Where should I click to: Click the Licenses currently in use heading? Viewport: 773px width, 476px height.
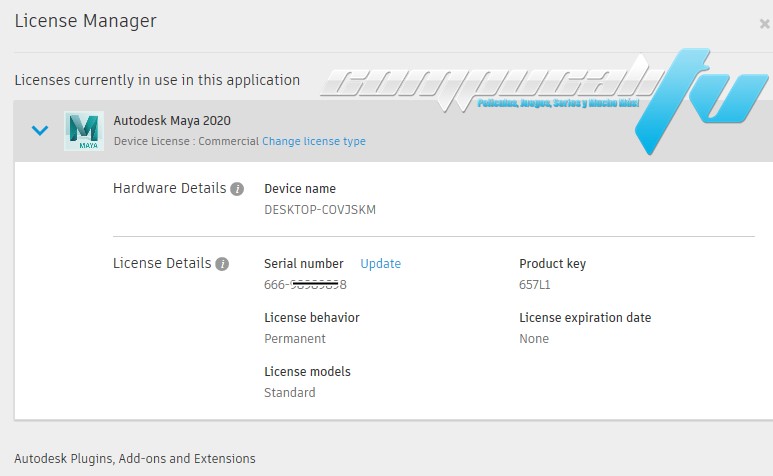157,80
